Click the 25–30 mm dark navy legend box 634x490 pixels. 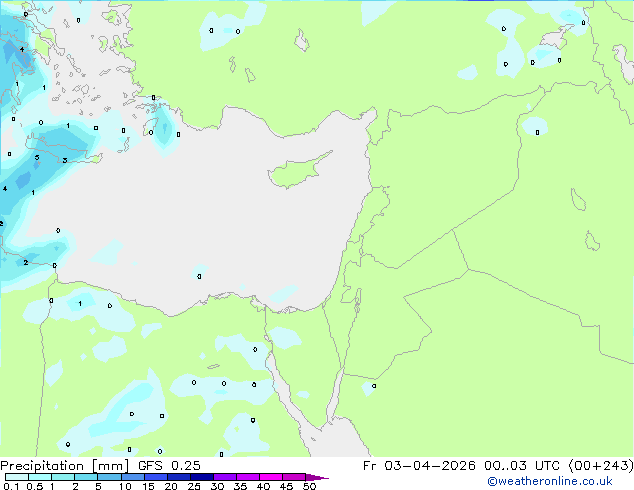pos(201,477)
